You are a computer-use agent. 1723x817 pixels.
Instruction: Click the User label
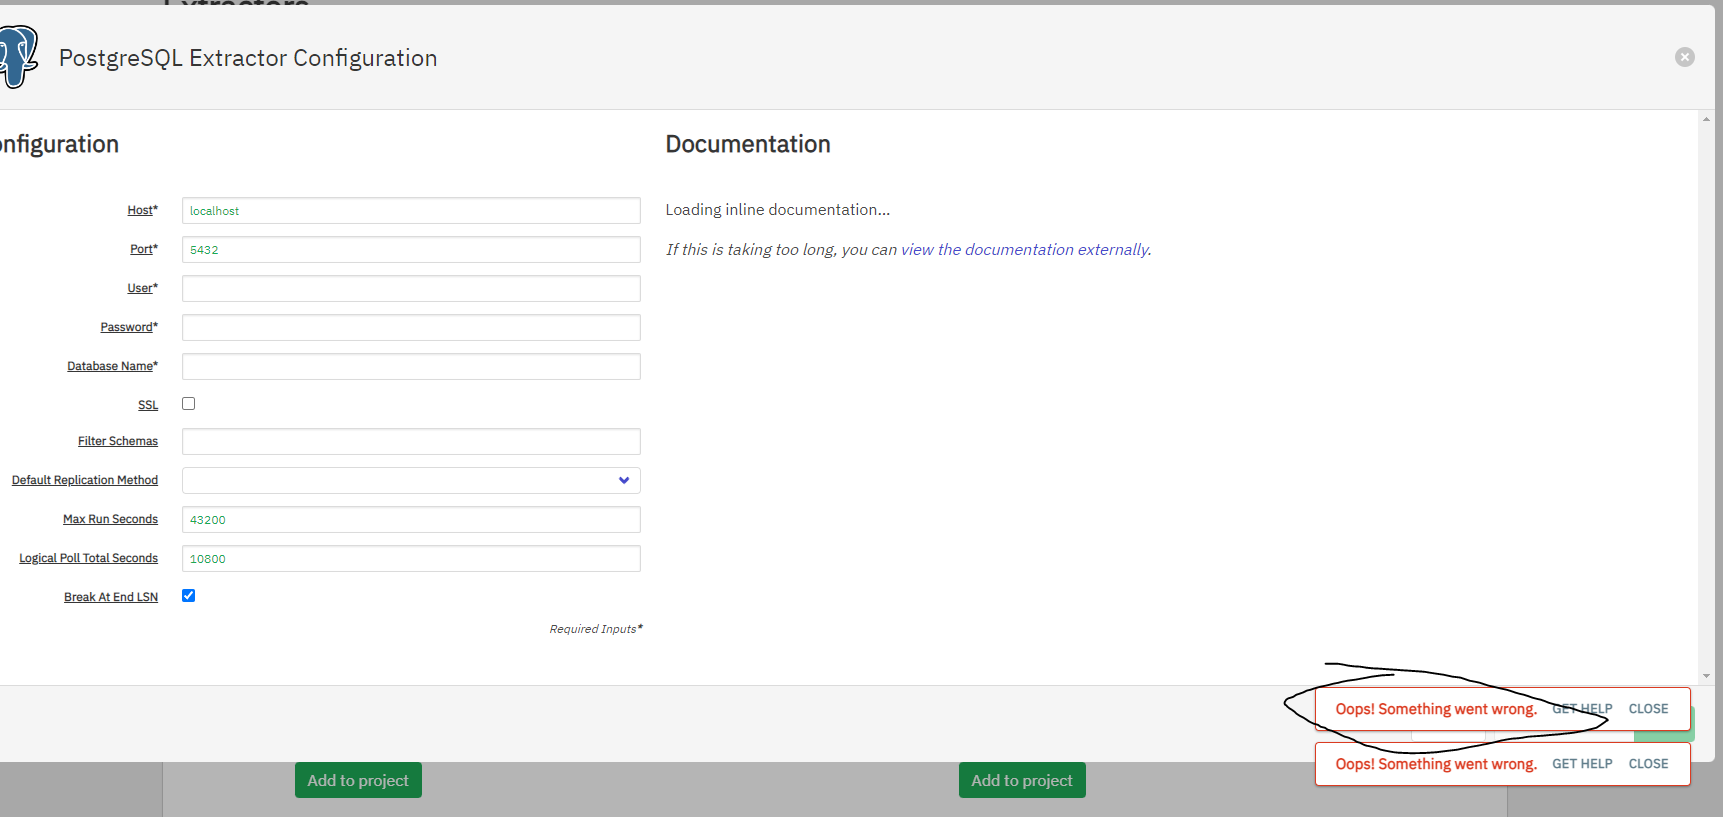tap(140, 288)
